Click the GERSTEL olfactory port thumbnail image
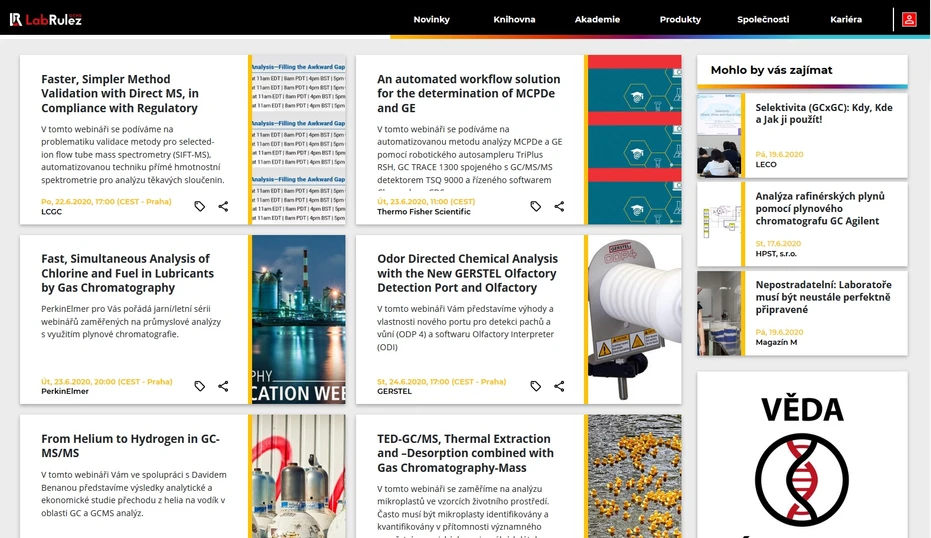This screenshot has width=931, height=538. tap(634, 319)
